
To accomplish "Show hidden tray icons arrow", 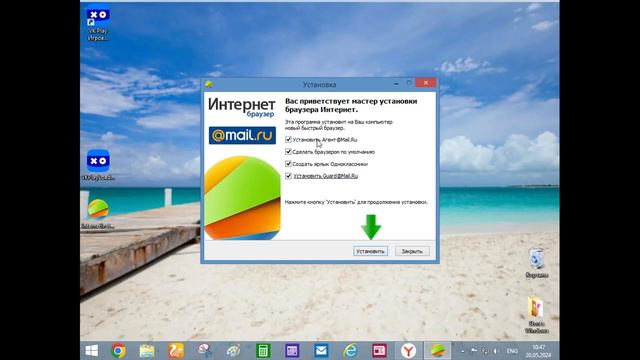I will click(x=462, y=351).
